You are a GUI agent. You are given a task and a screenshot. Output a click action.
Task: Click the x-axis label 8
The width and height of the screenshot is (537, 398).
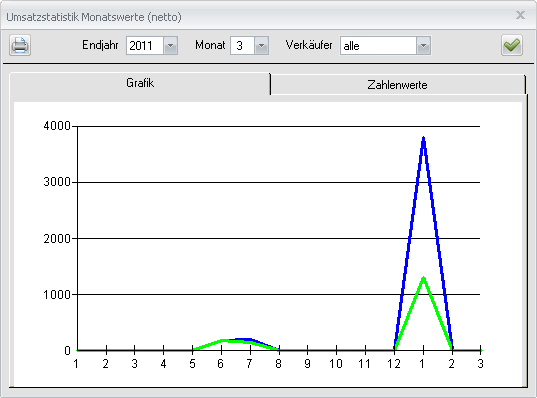pos(278,363)
